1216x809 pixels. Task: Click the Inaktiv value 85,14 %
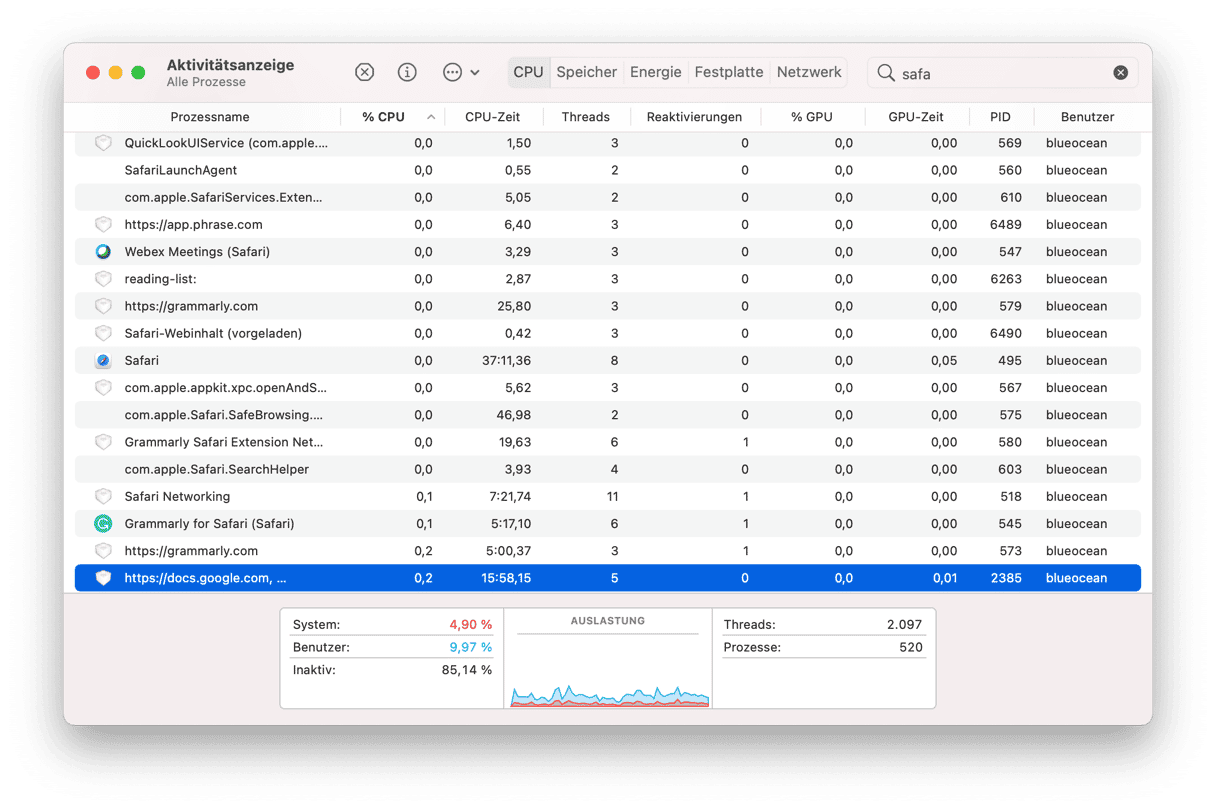coord(466,670)
